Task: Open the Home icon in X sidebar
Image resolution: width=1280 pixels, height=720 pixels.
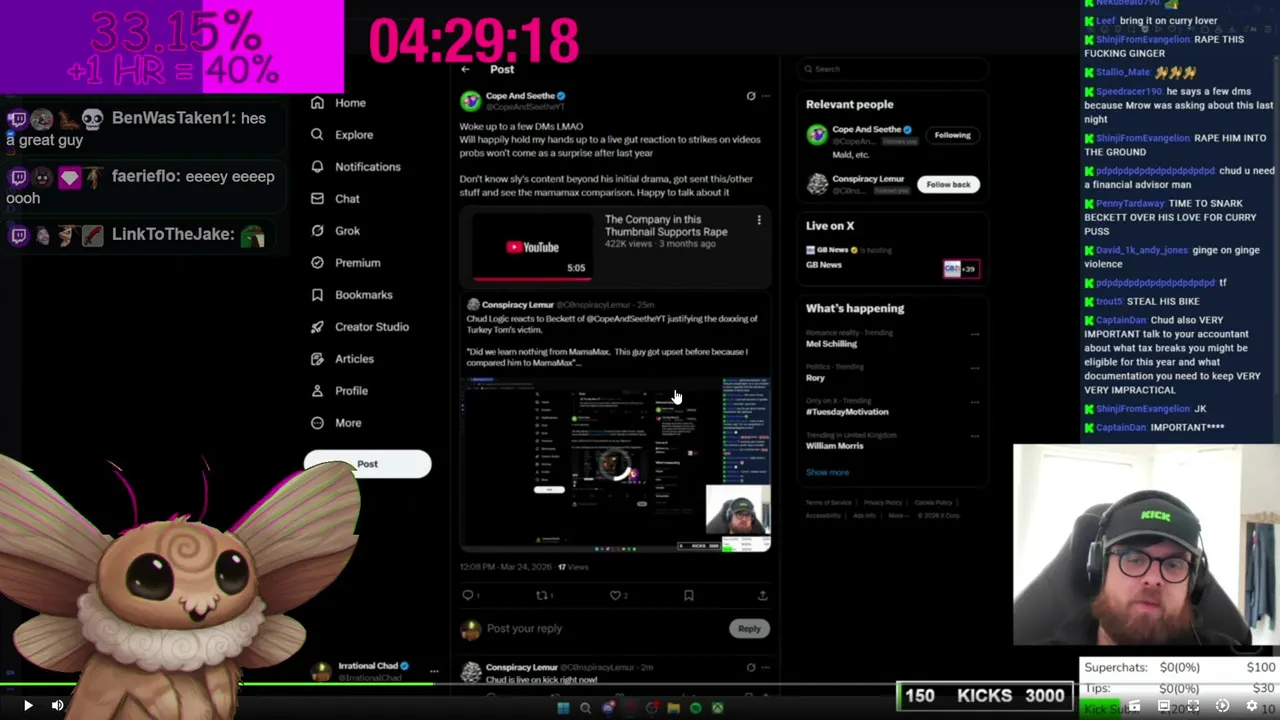Action: click(x=317, y=103)
